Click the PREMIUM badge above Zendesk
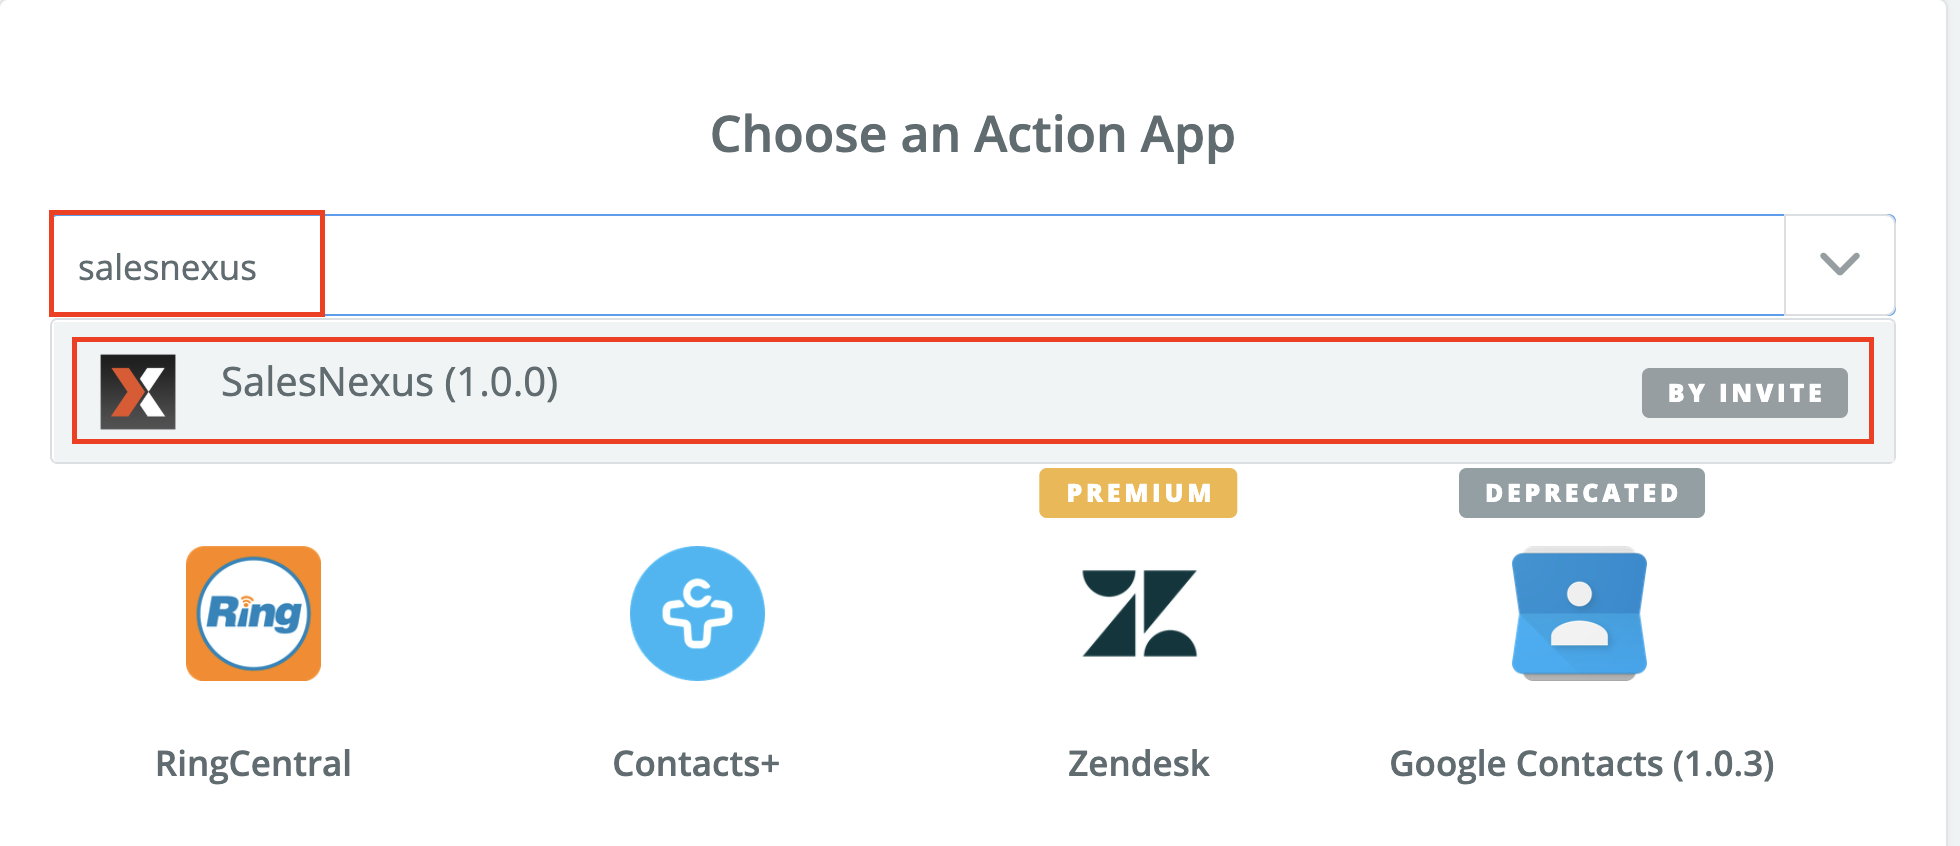The height and width of the screenshot is (846, 1960). click(x=1138, y=493)
